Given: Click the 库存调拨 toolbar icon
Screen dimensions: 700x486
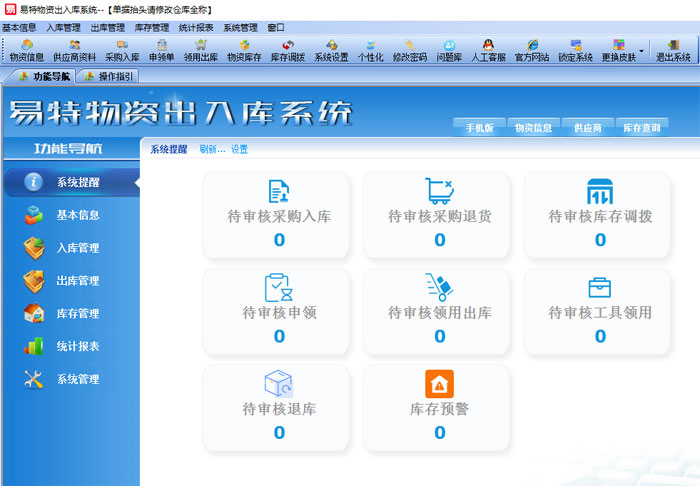Looking at the screenshot, I should click(x=288, y=50).
